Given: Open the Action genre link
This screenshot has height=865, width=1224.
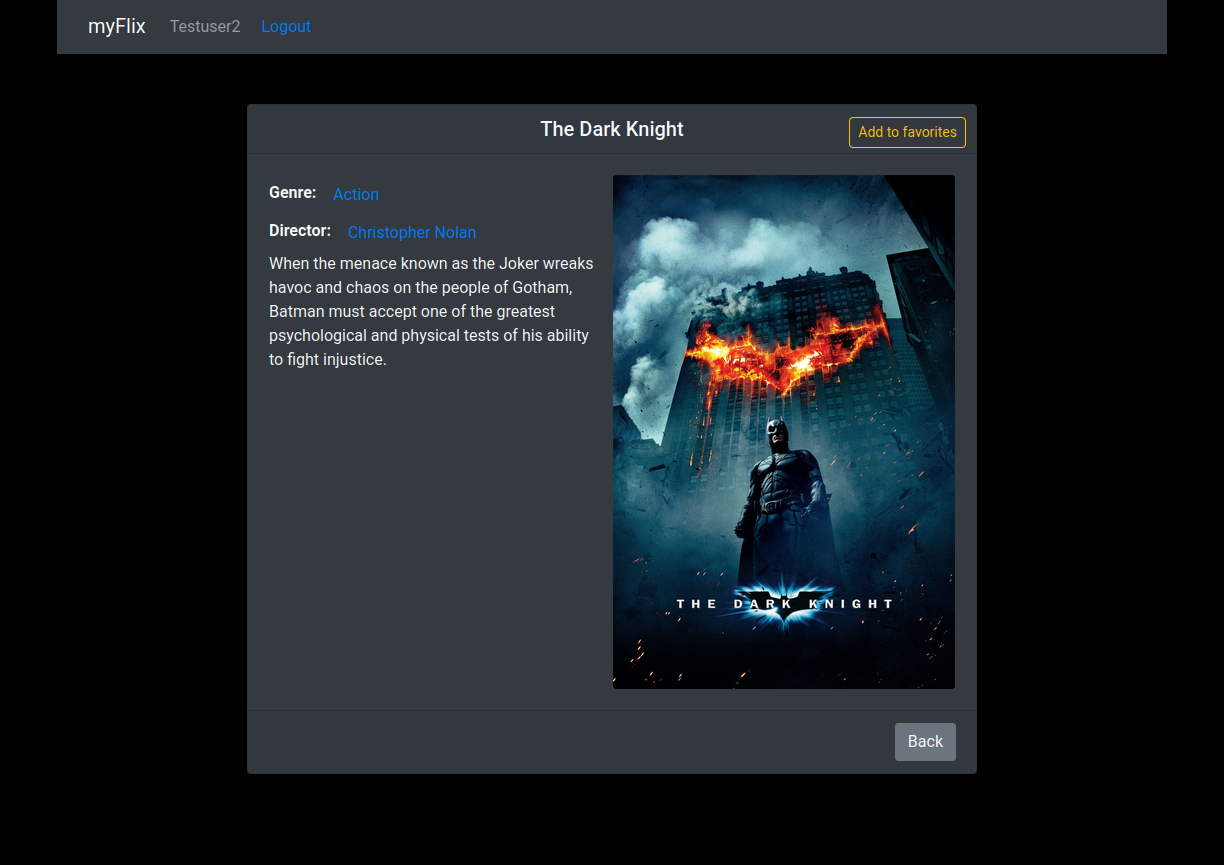Looking at the screenshot, I should coord(356,194).
